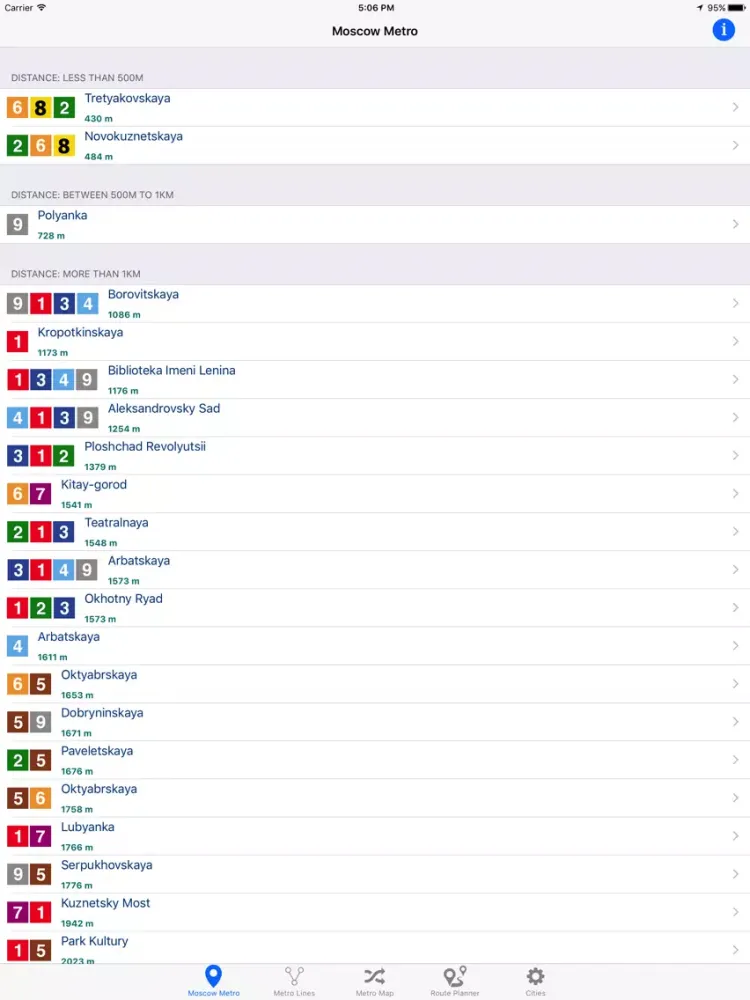Tap red line 1 badge on Borovitskaya
This screenshot has width=750, height=1000.
(41, 304)
